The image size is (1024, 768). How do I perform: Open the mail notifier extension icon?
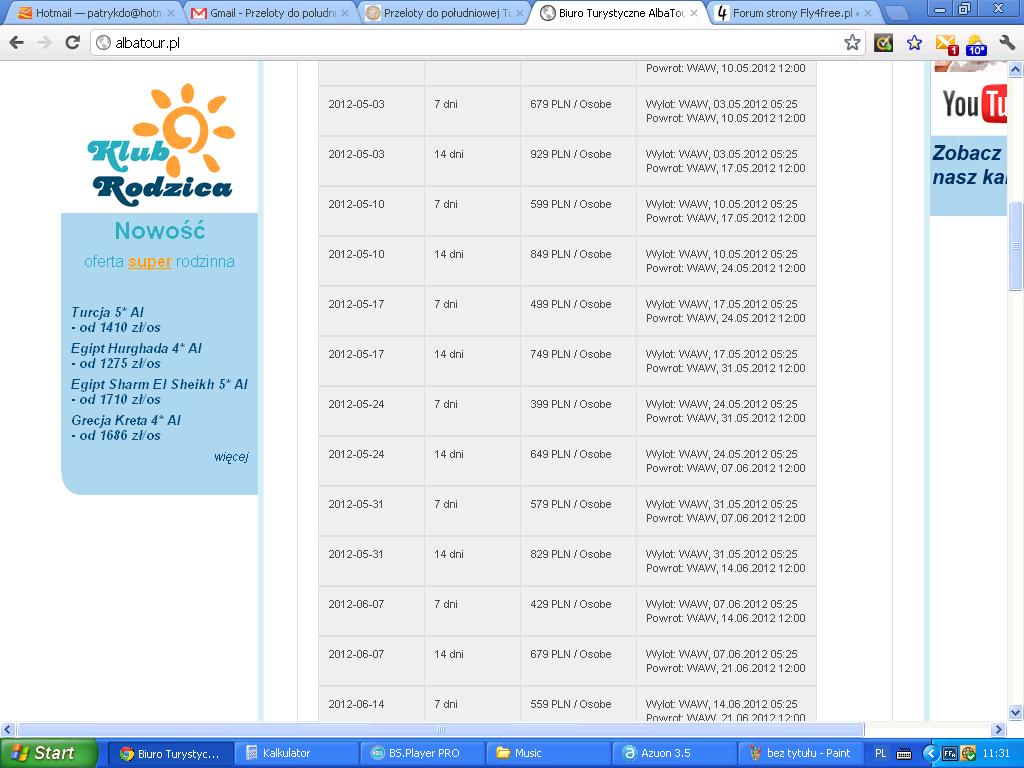tap(946, 44)
